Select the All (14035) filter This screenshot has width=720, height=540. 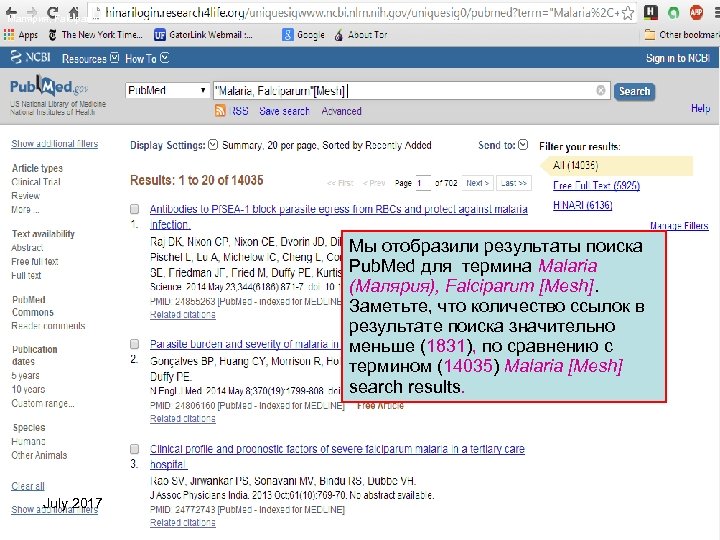click(575, 165)
